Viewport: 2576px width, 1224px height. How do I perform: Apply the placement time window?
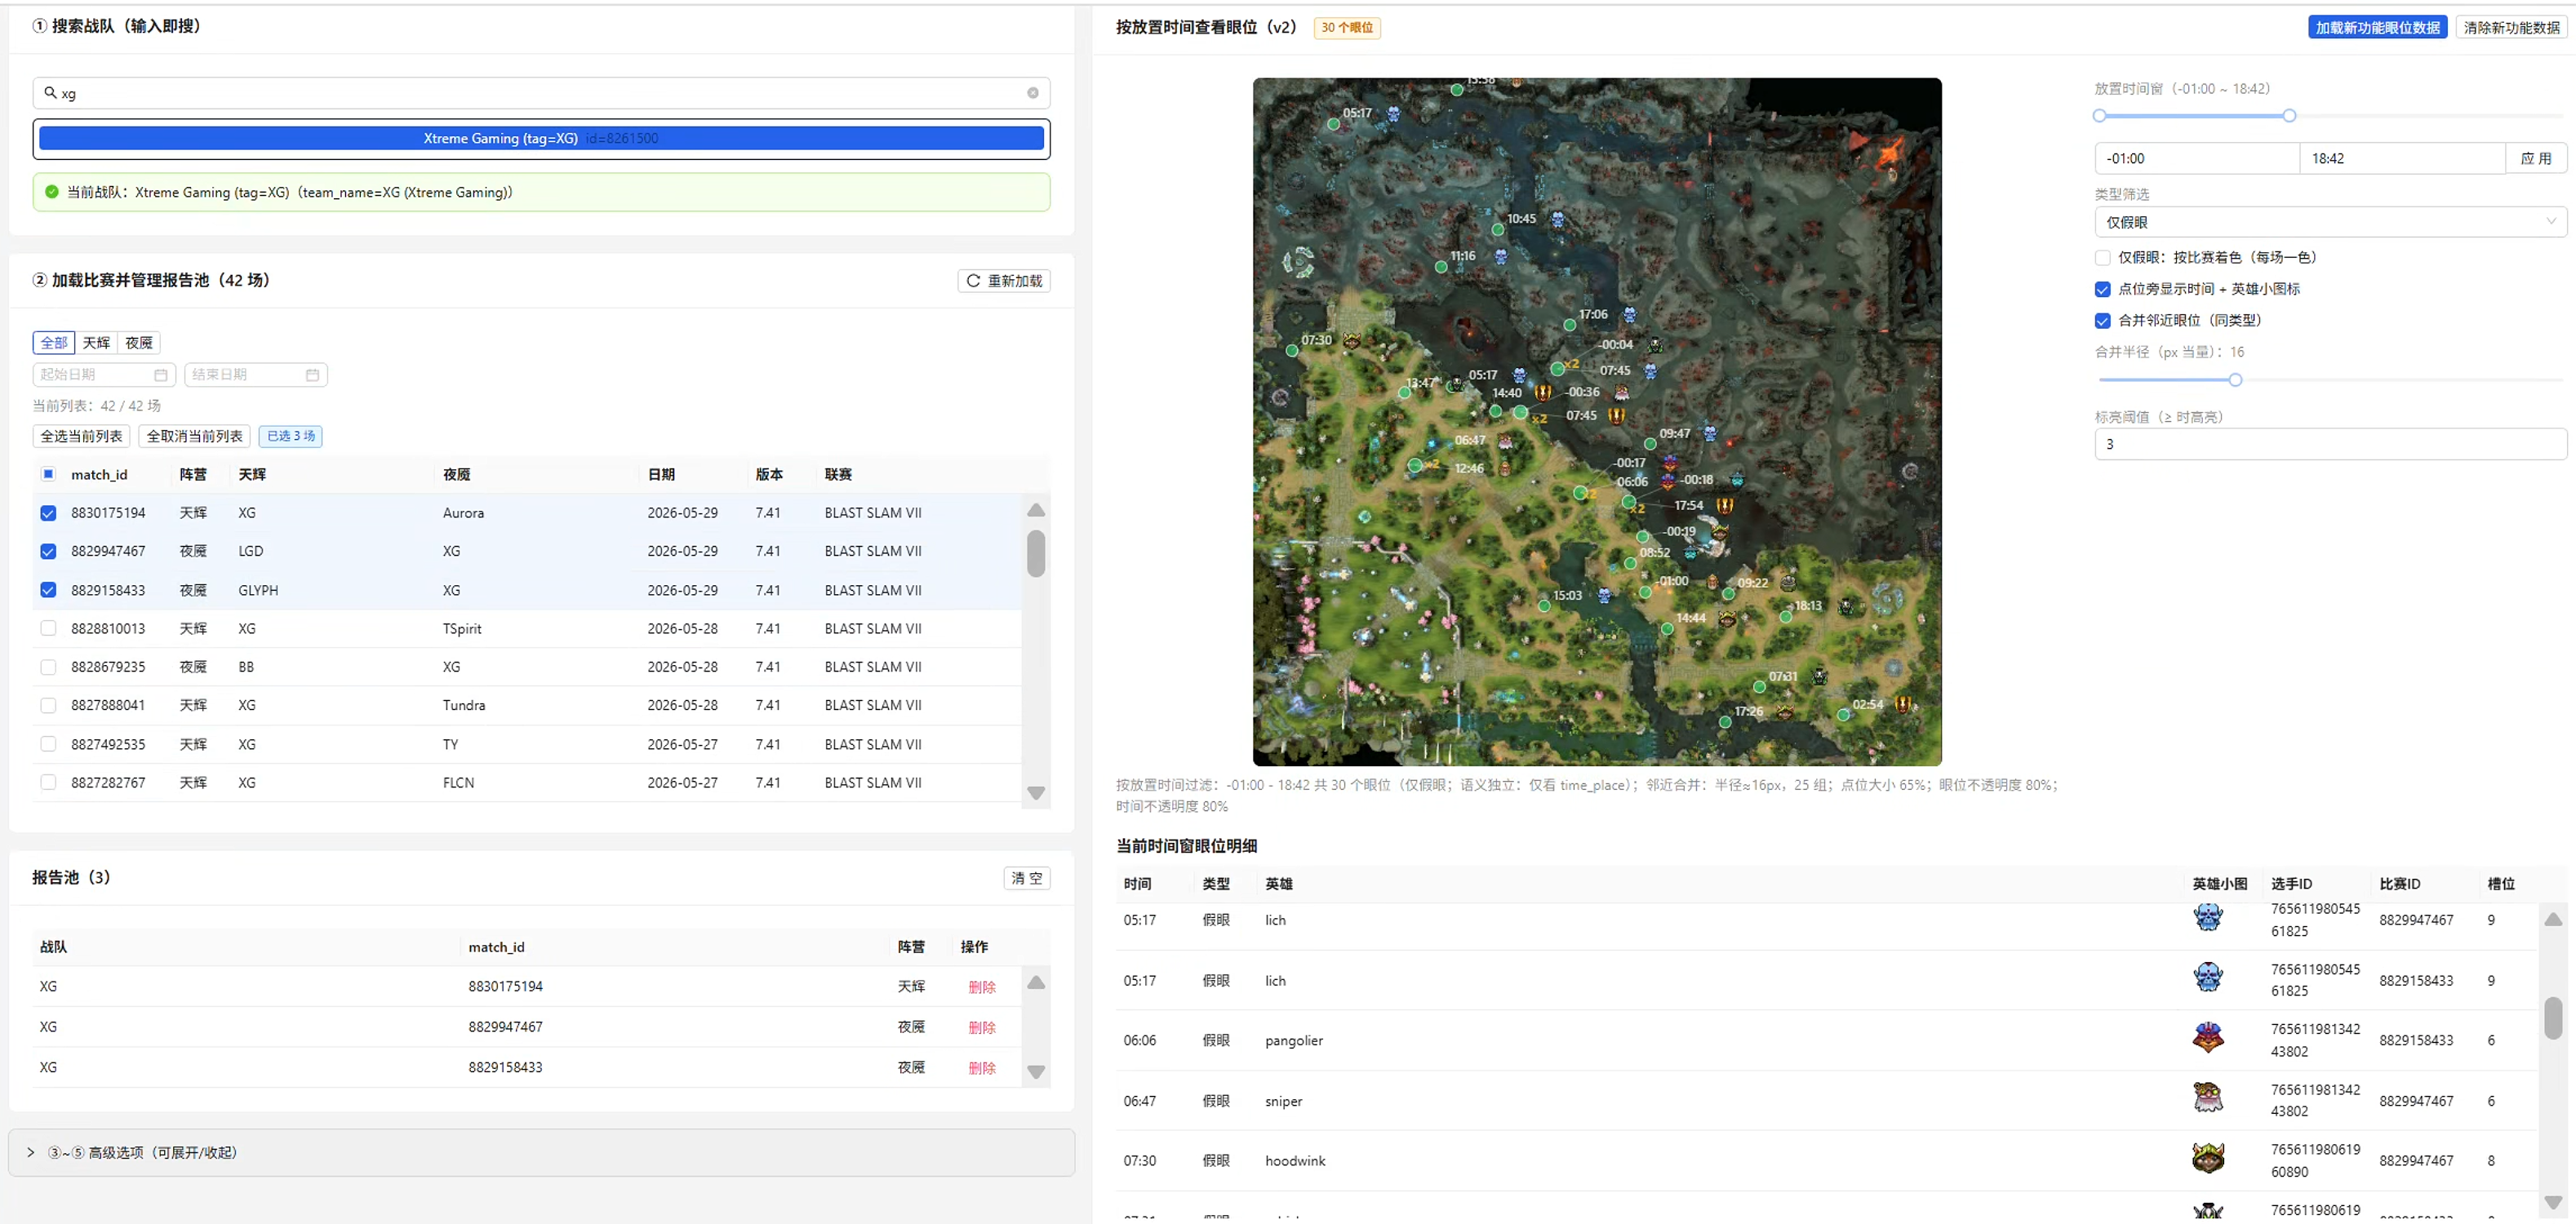(x=2535, y=158)
